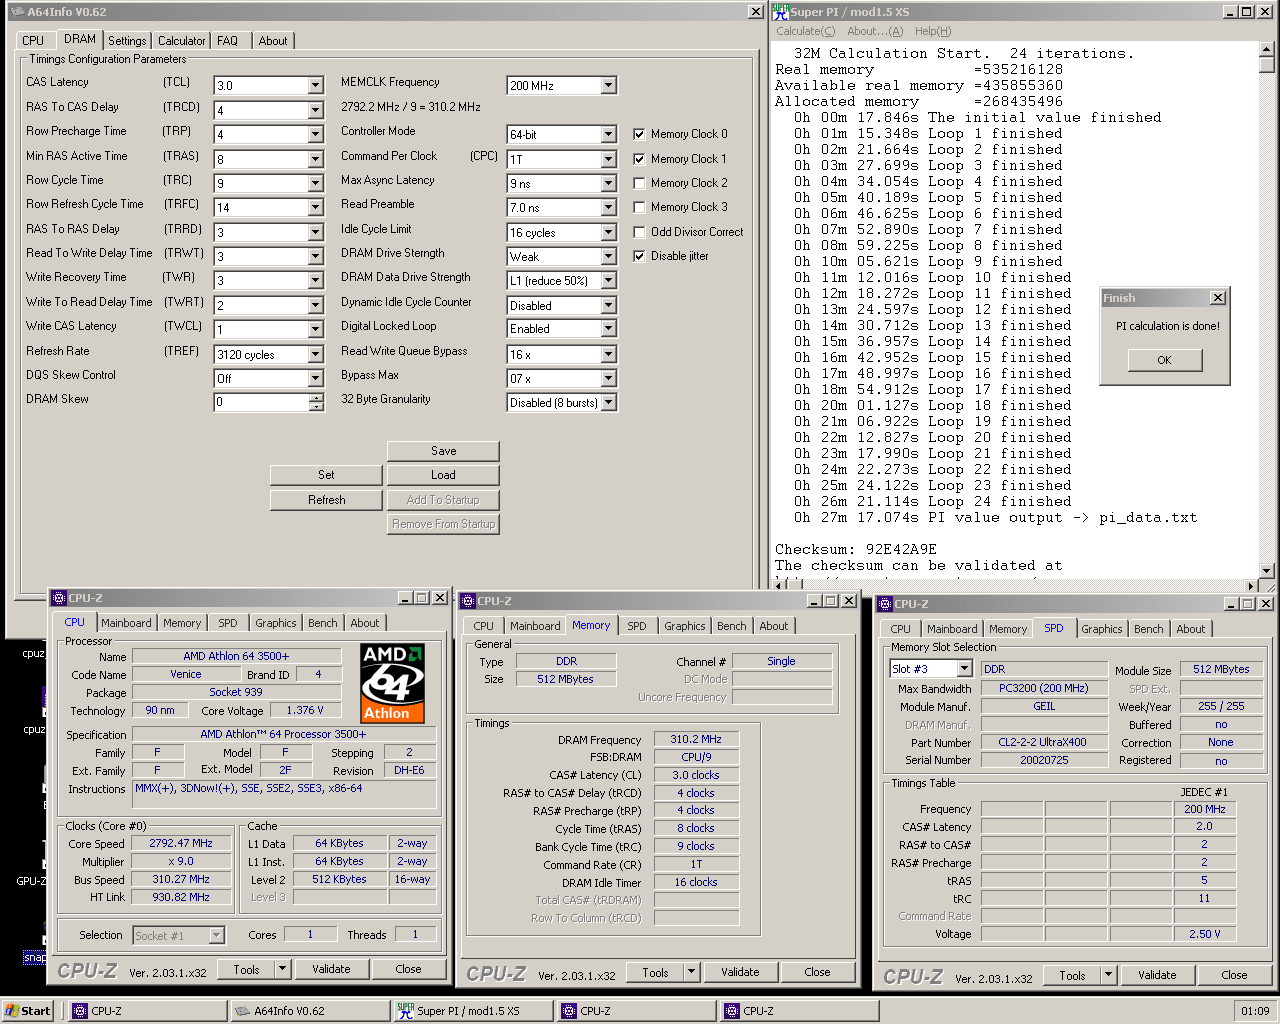Click Super PI horizontal scrollbar right arrow
1280x1024 pixels.
pyautogui.click(x=1251, y=586)
